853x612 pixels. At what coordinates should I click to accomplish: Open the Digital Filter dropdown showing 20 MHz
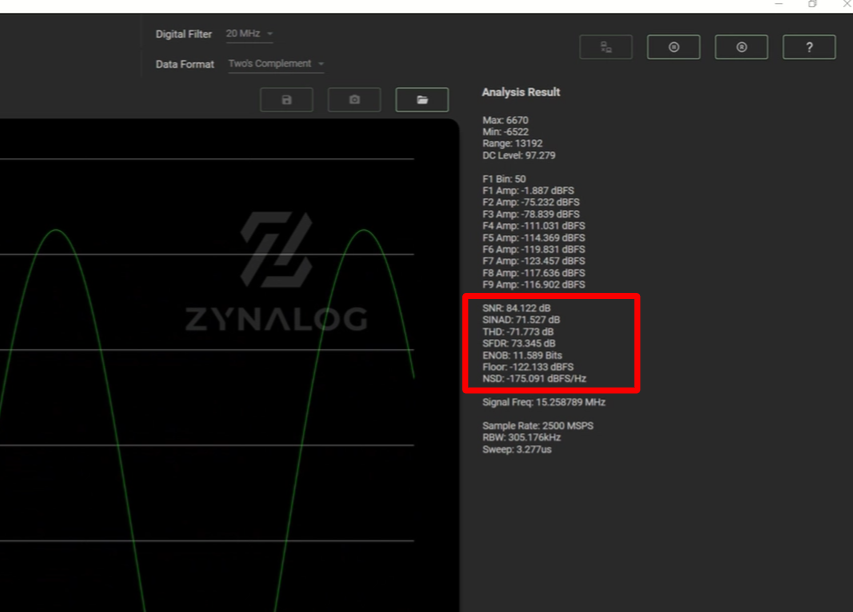click(249, 34)
